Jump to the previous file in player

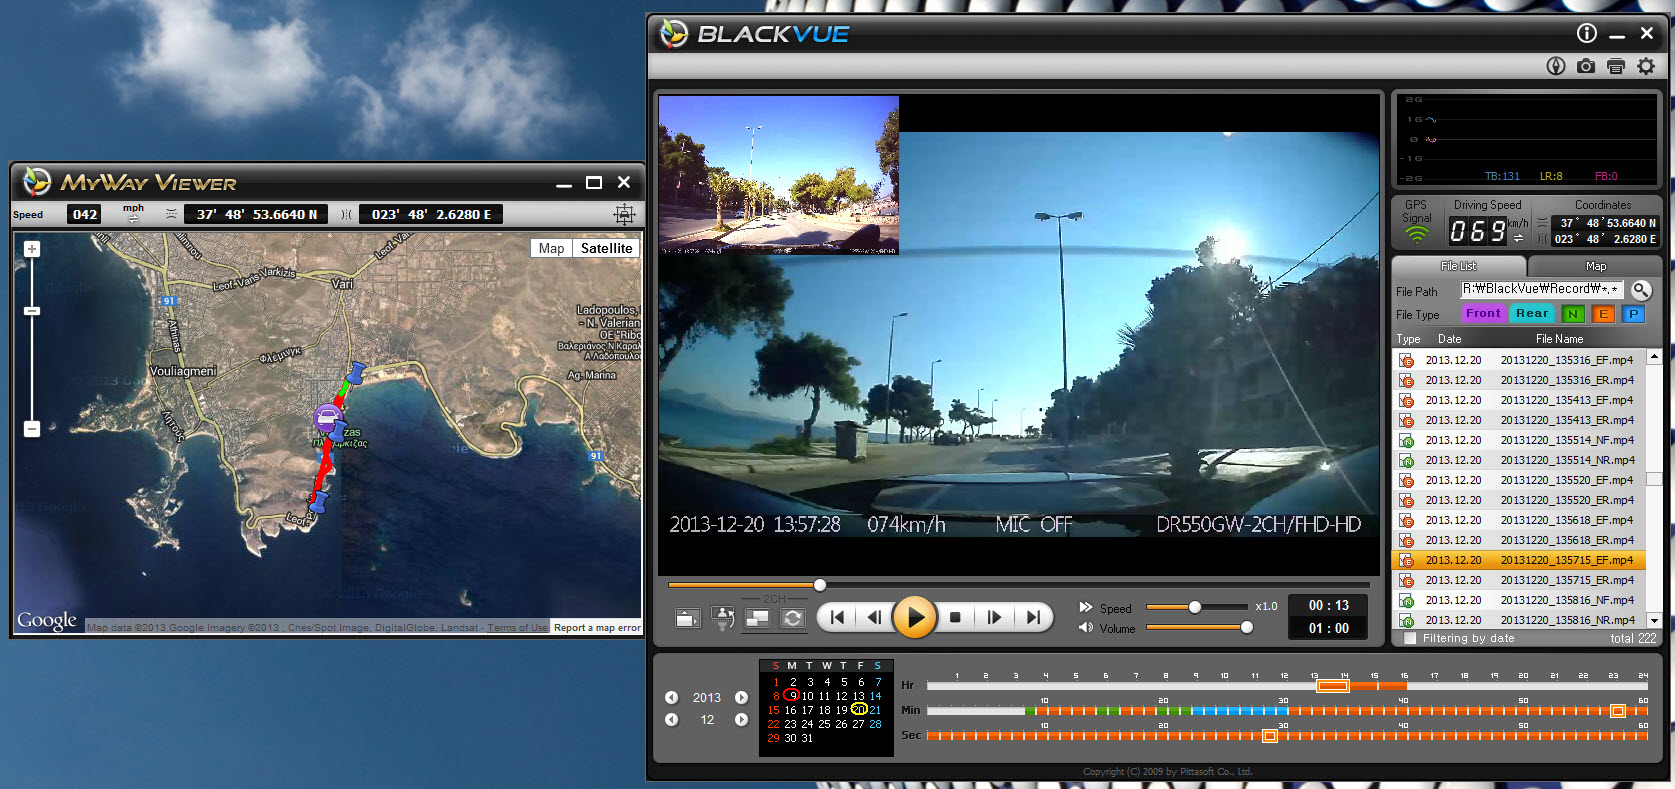tap(837, 617)
